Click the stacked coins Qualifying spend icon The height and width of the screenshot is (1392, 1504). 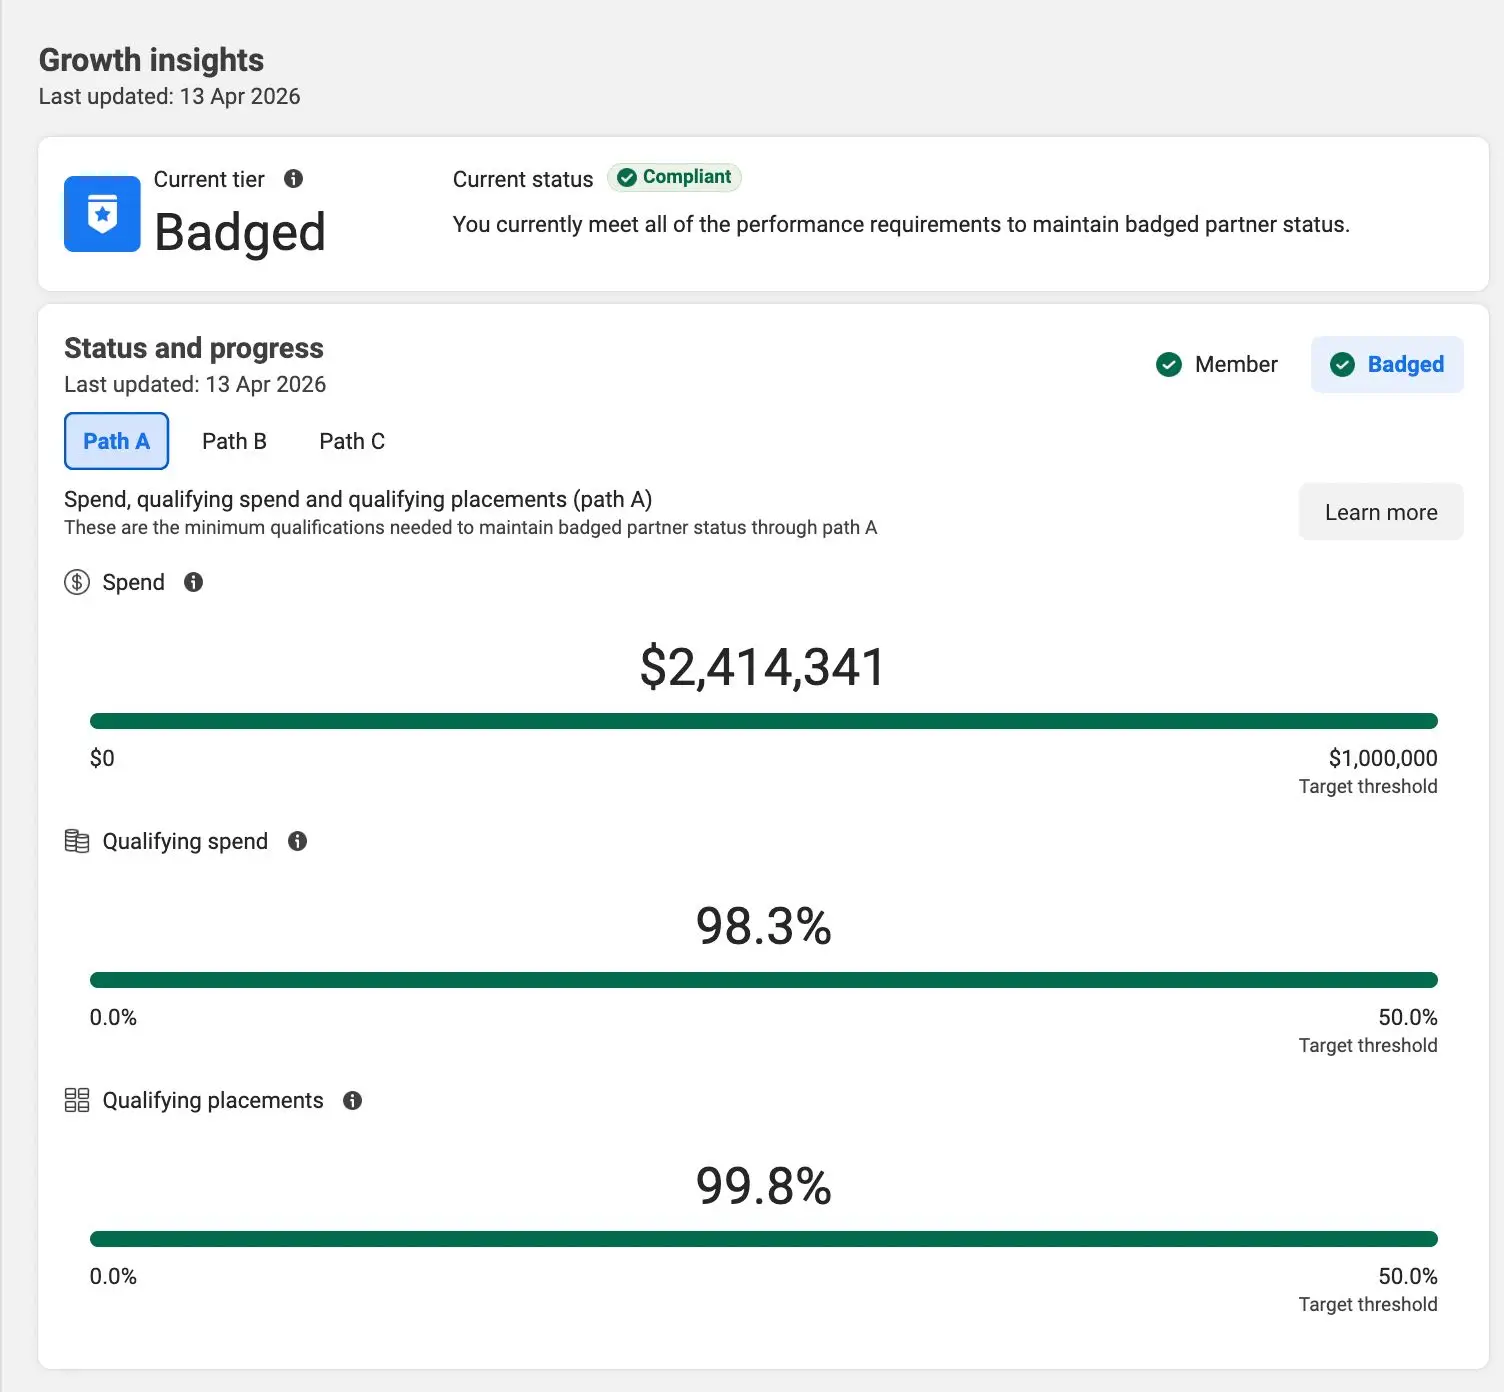click(77, 841)
